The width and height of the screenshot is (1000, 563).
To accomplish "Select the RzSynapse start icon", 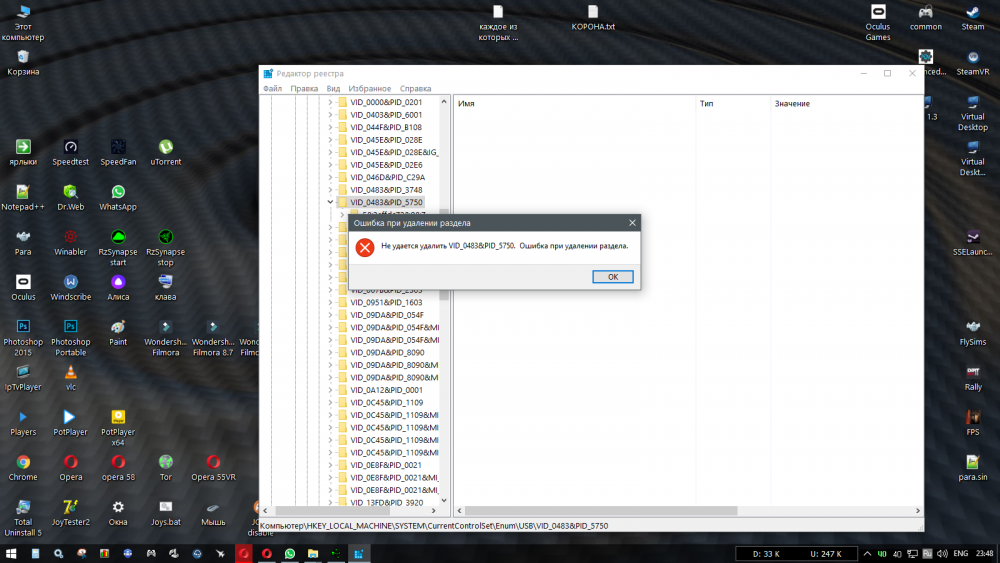I will pyautogui.click(x=118, y=247).
